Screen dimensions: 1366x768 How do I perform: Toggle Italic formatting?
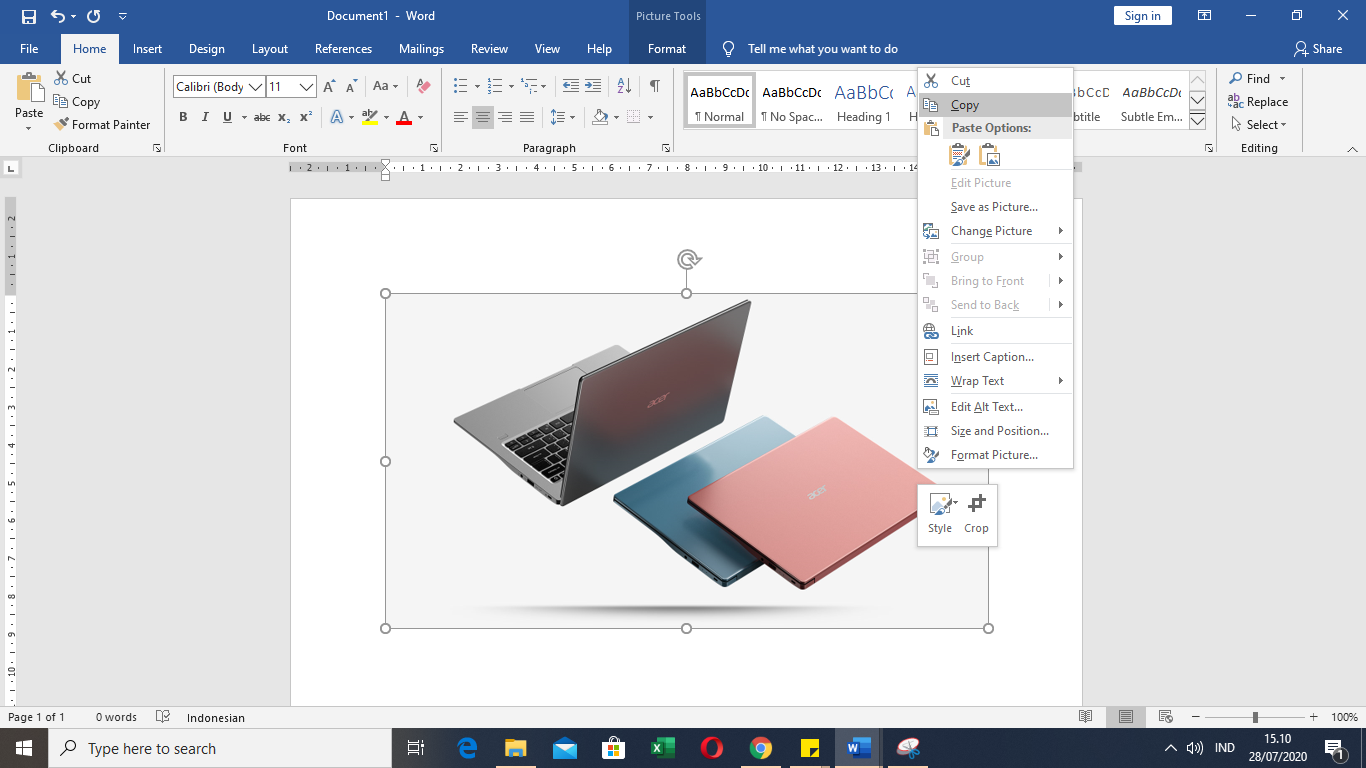pos(205,118)
